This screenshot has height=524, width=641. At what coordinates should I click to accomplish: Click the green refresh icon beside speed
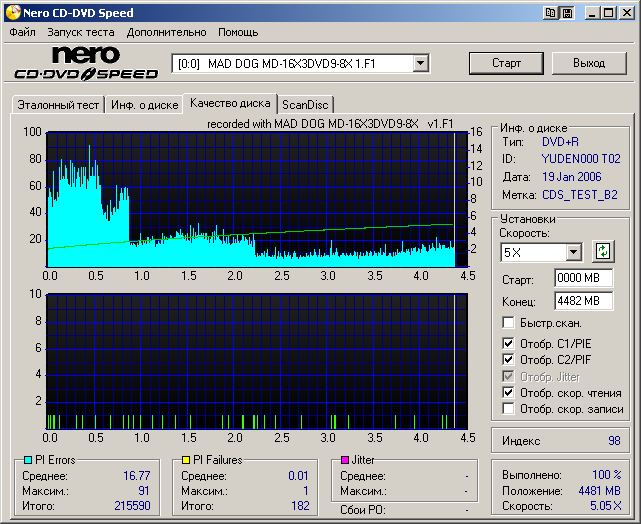click(602, 251)
